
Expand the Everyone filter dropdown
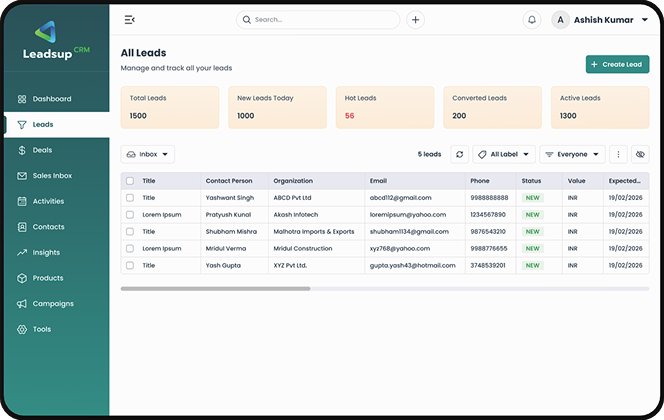(x=572, y=155)
